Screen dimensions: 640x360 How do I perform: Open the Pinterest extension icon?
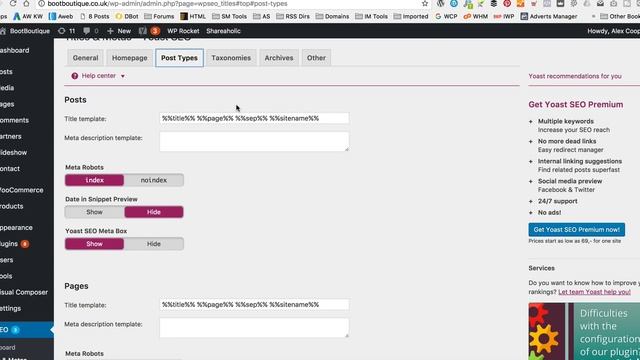pos(507,3)
